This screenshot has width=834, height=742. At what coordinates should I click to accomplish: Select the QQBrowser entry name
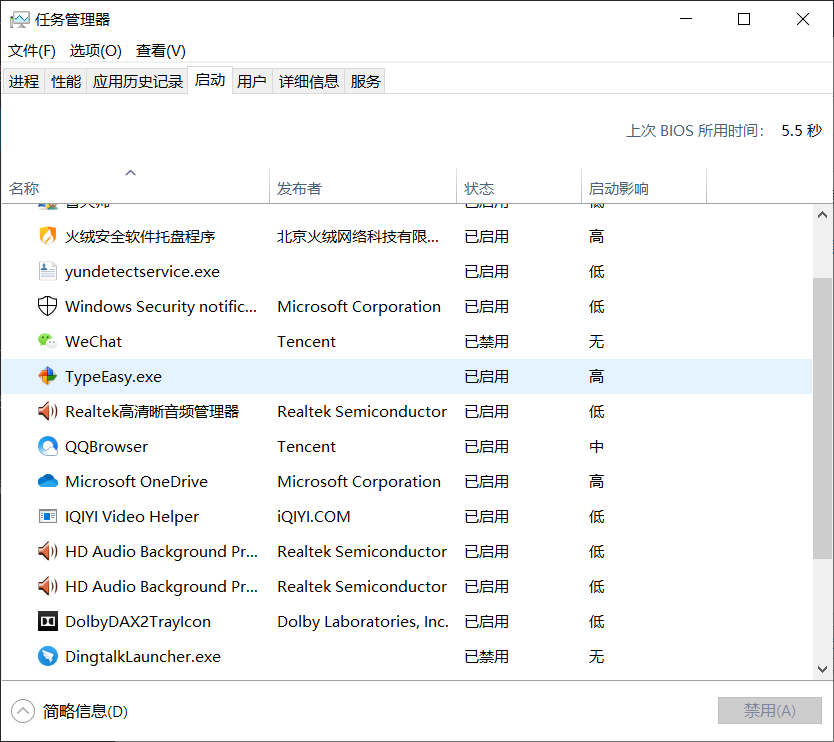pyautogui.click(x=106, y=446)
